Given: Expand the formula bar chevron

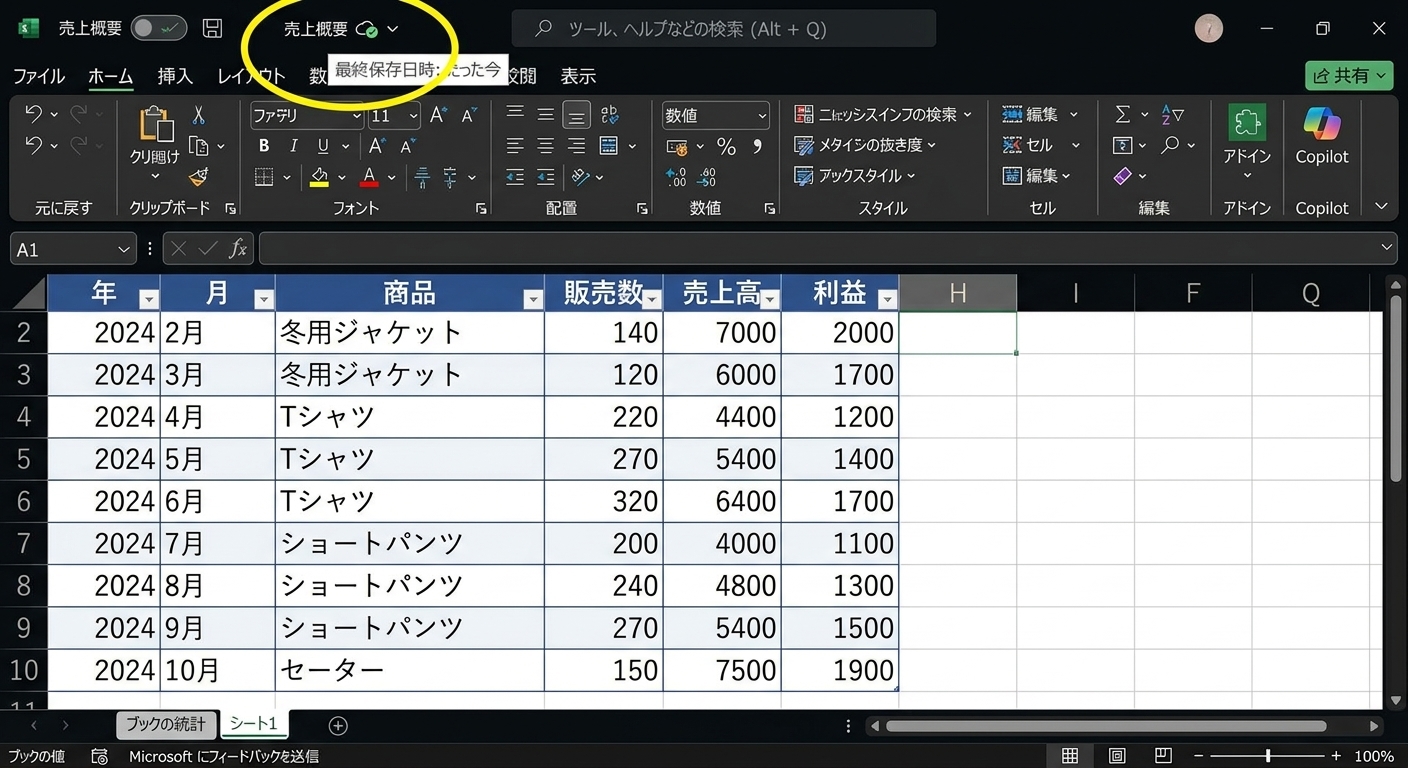Looking at the screenshot, I should pos(1387,247).
